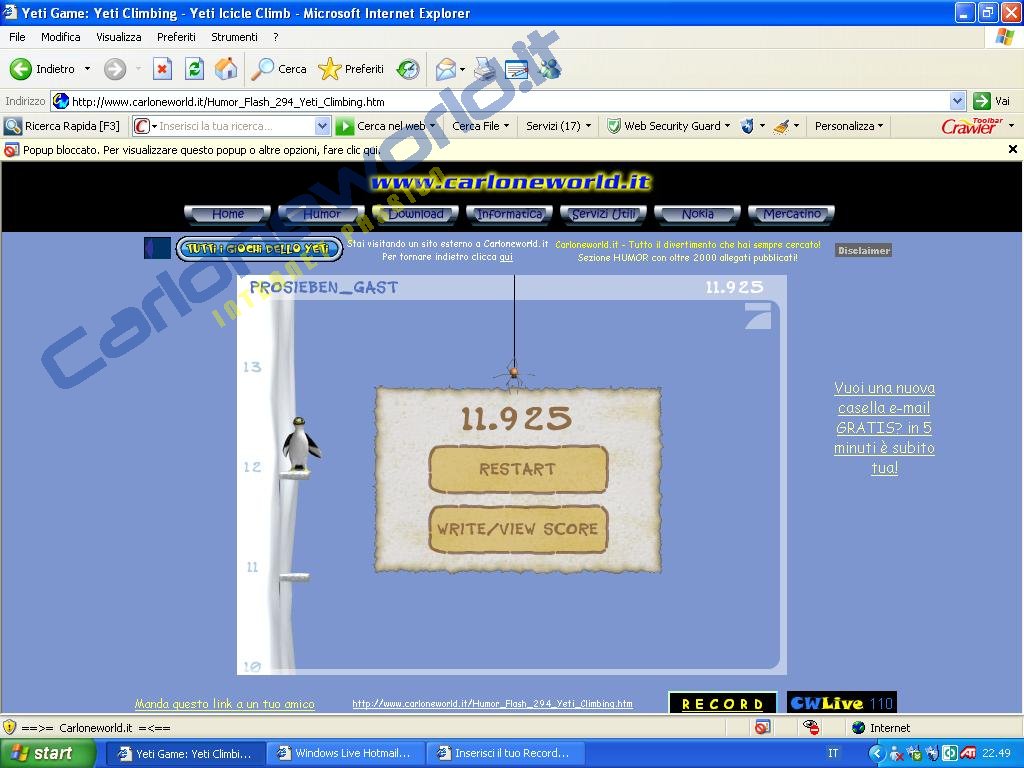
Task: Open the Strumenti menu
Action: [x=234, y=37]
